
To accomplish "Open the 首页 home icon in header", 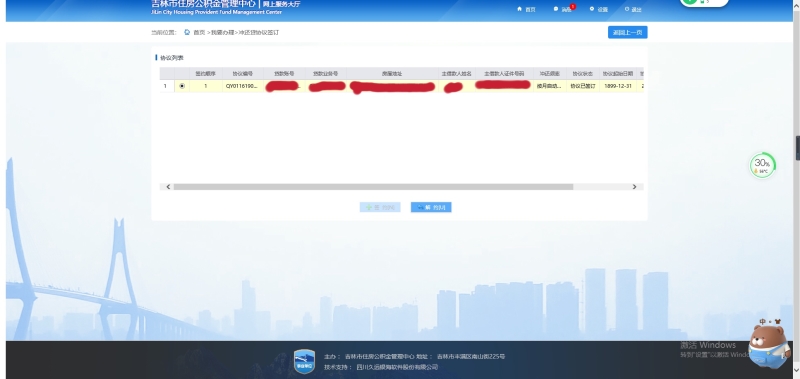I will coord(519,9).
